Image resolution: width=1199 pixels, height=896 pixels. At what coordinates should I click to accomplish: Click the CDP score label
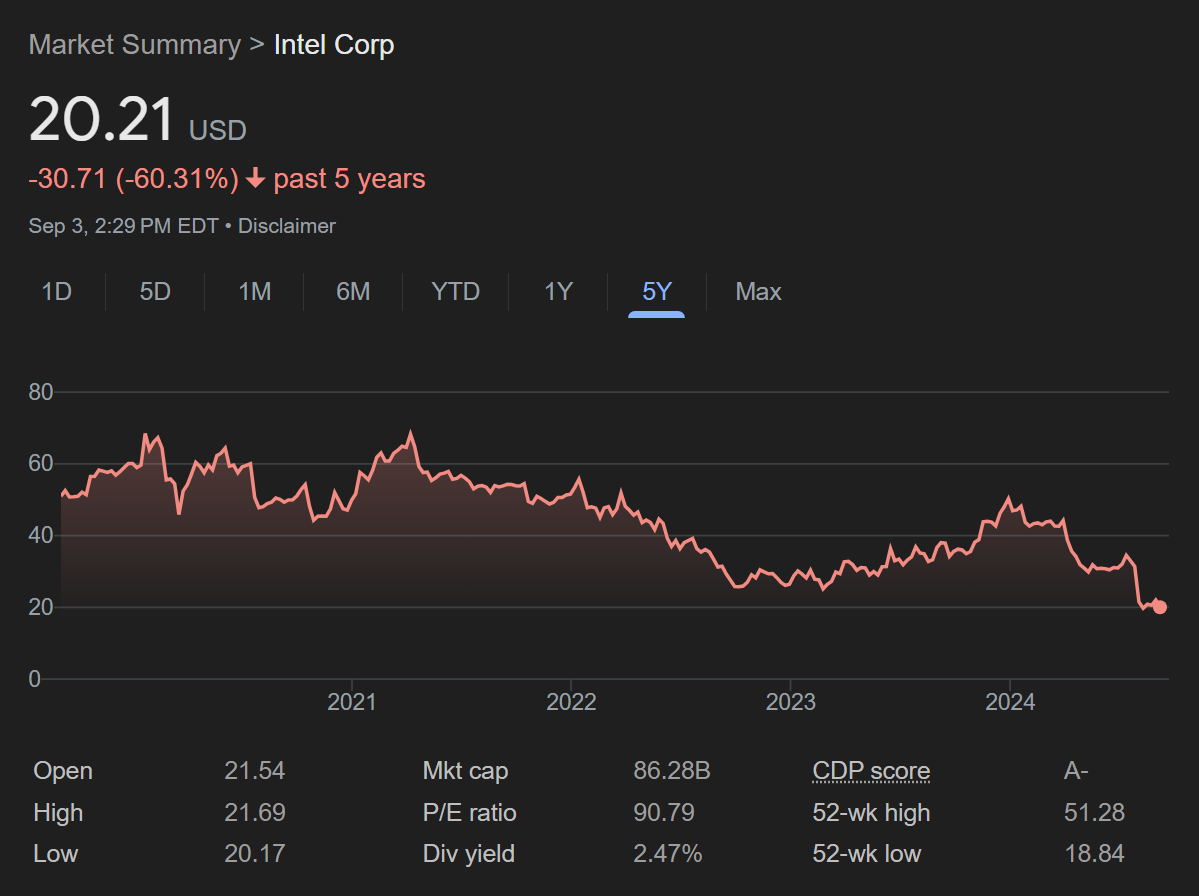click(x=871, y=771)
